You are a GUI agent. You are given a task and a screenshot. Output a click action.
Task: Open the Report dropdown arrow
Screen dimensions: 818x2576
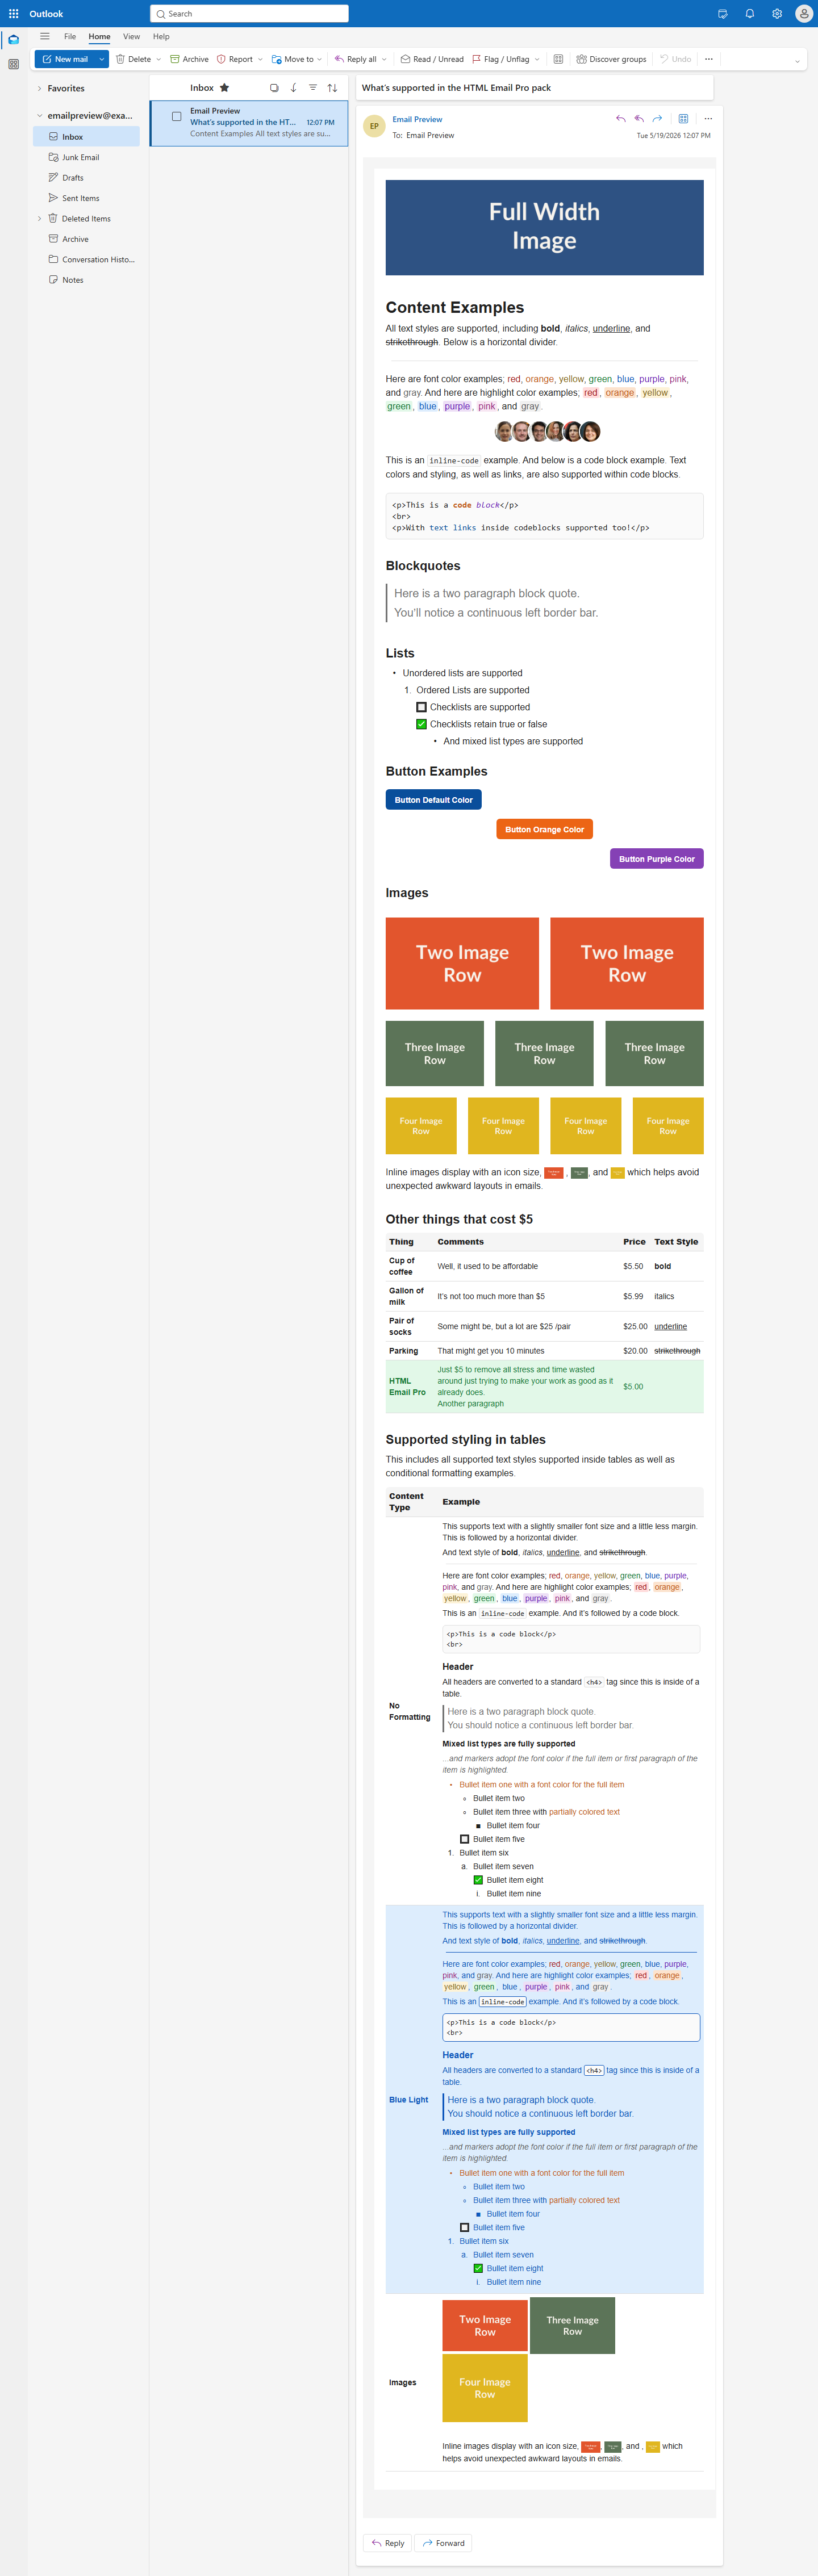260,59
